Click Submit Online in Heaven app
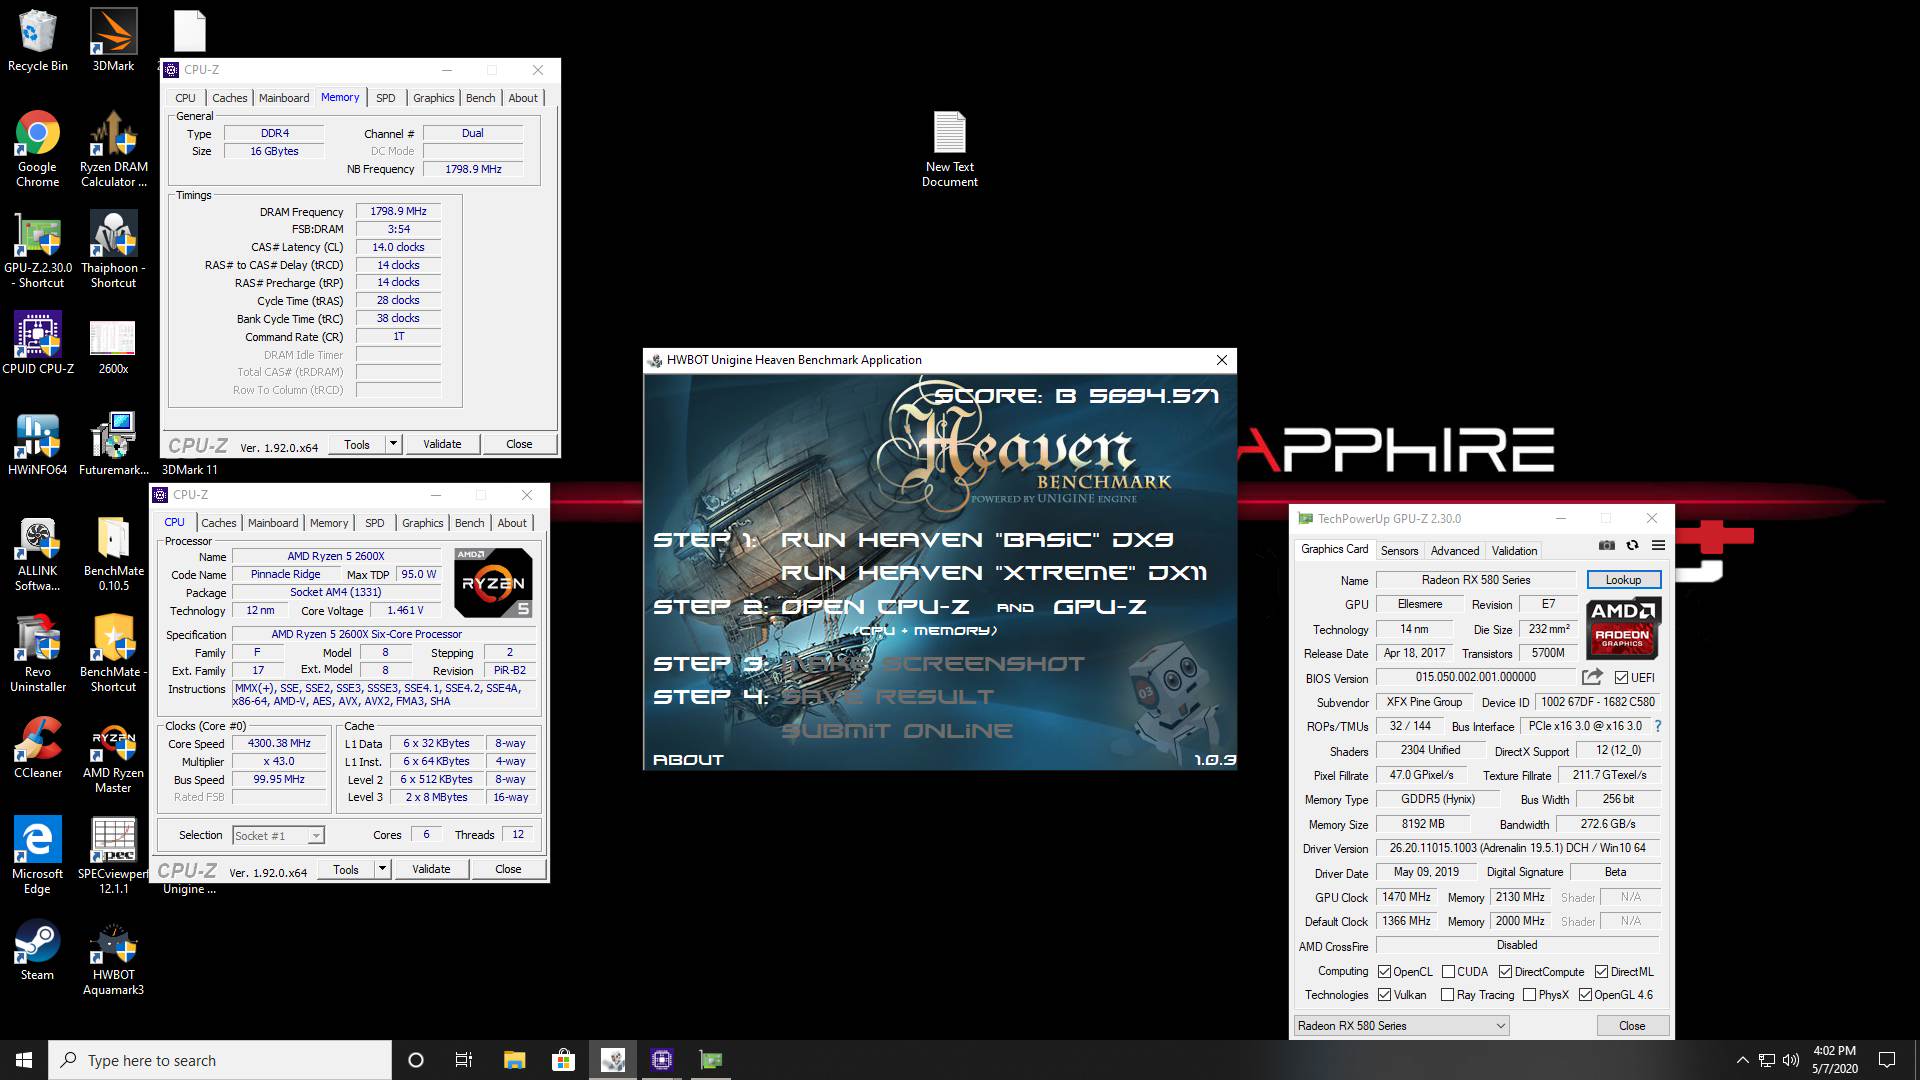1920x1080 pixels. pyautogui.click(x=897, y=731)
